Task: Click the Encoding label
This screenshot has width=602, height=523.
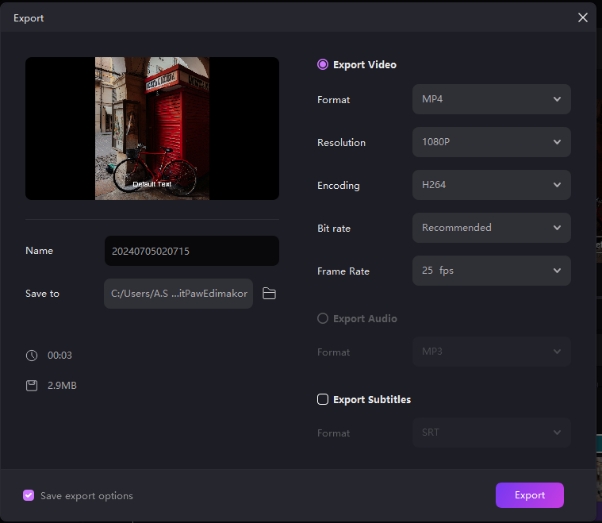Action: (338, 185)
